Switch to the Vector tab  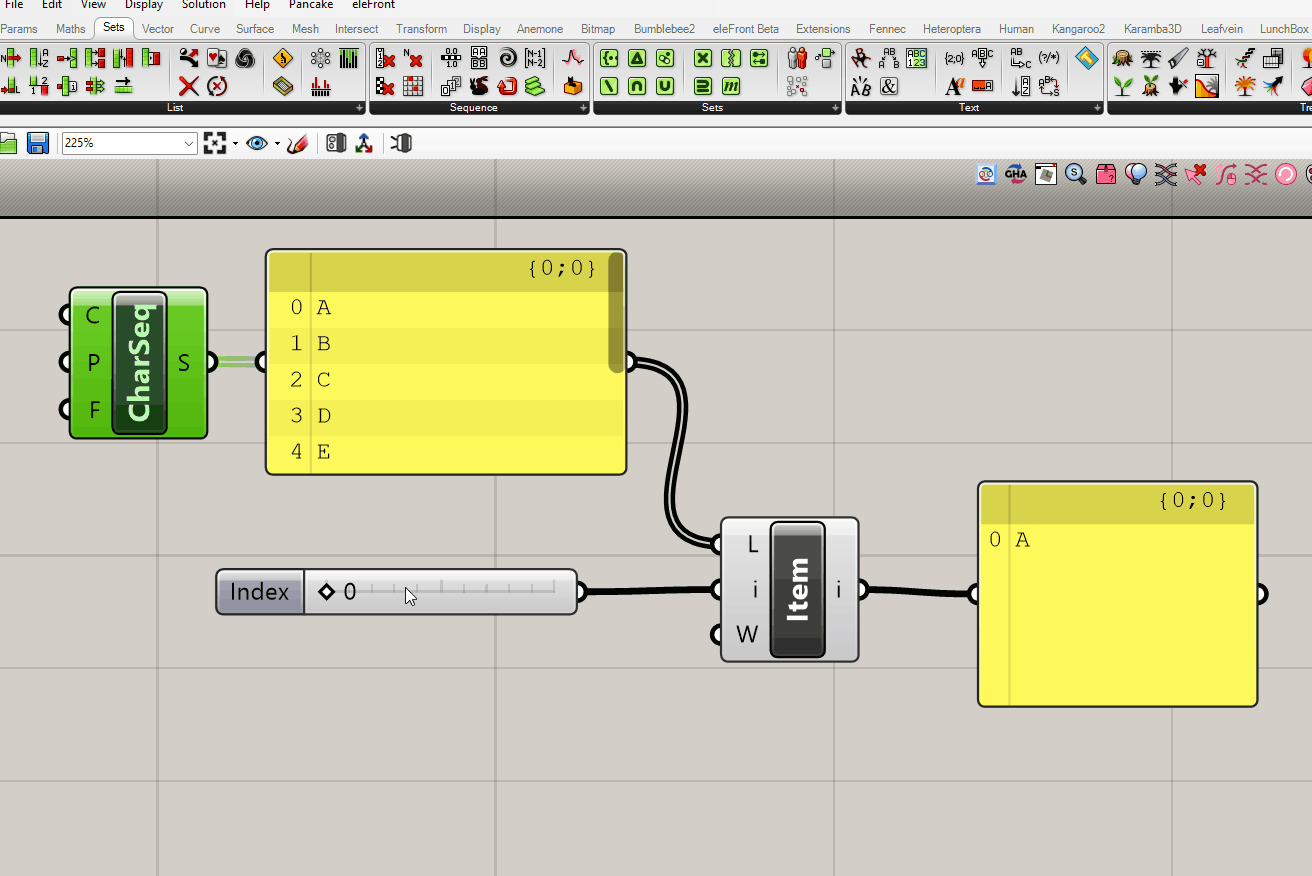click(158, 29)
